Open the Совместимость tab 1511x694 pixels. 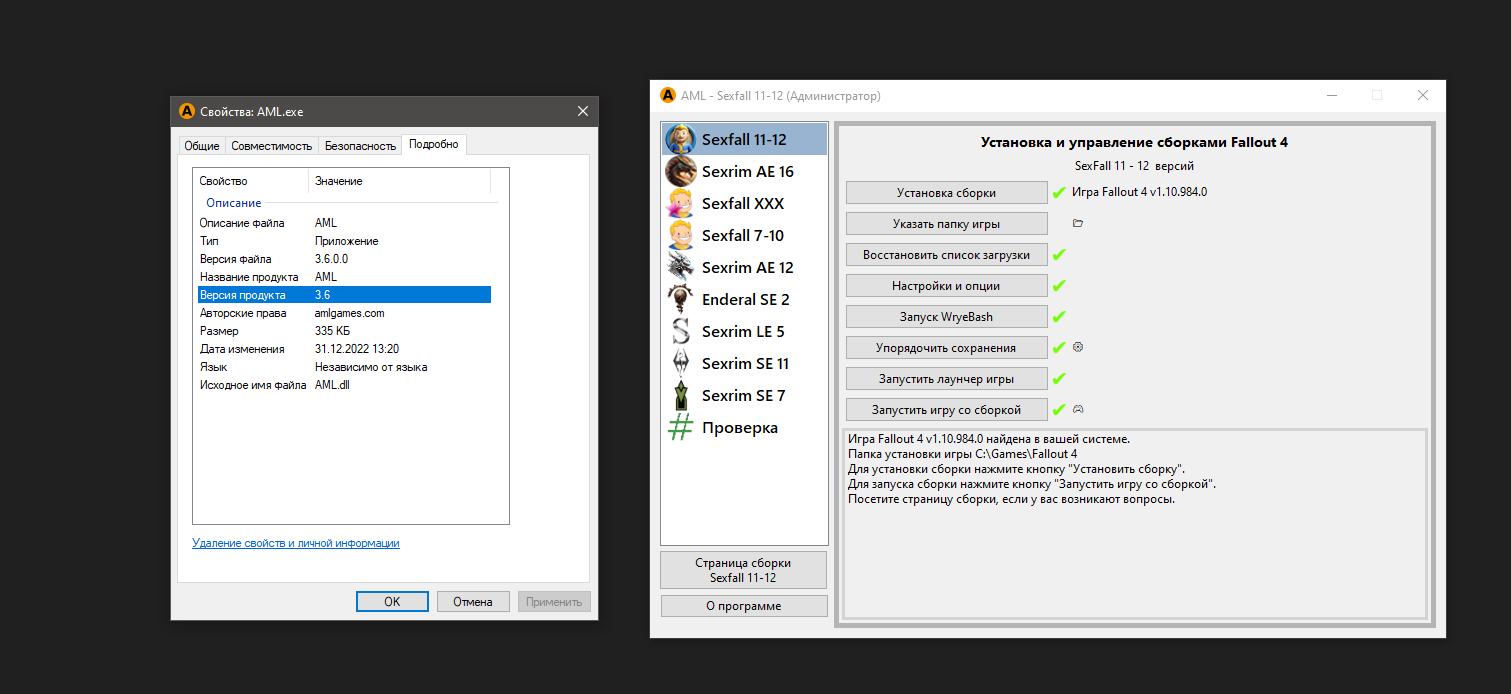(x=272, y=146)
